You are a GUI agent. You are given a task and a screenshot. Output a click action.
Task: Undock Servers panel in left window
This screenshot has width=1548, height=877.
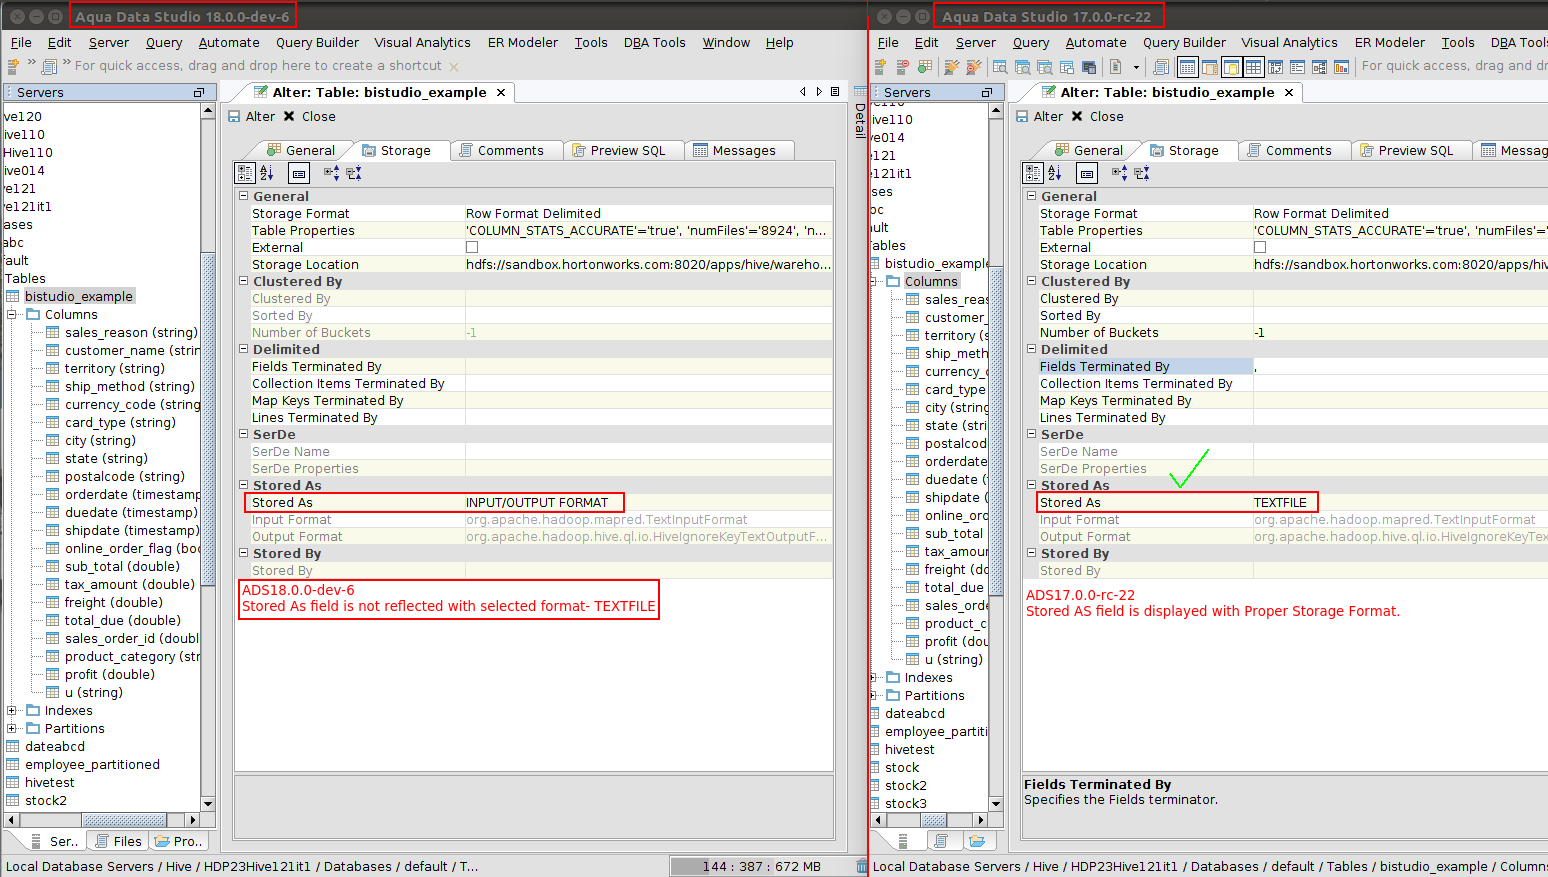198,92
